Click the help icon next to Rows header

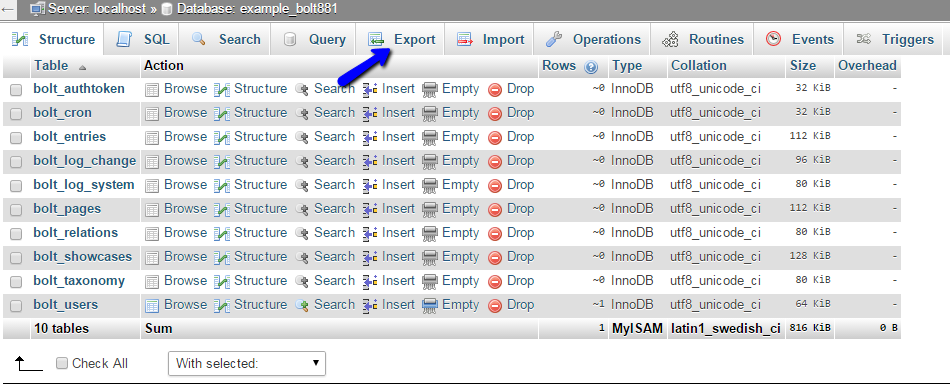tap(591, 67)
